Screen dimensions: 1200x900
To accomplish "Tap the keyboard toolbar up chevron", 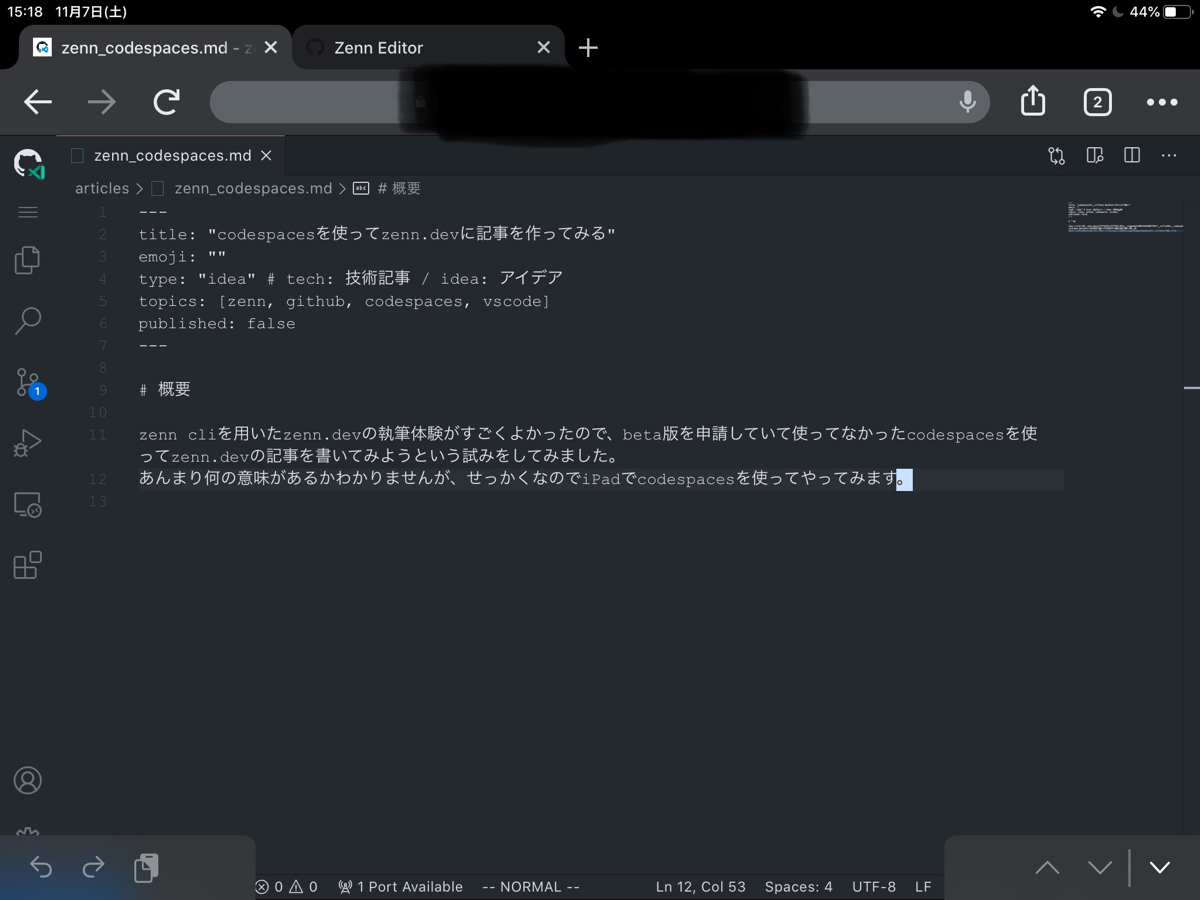I will 1047,868.
